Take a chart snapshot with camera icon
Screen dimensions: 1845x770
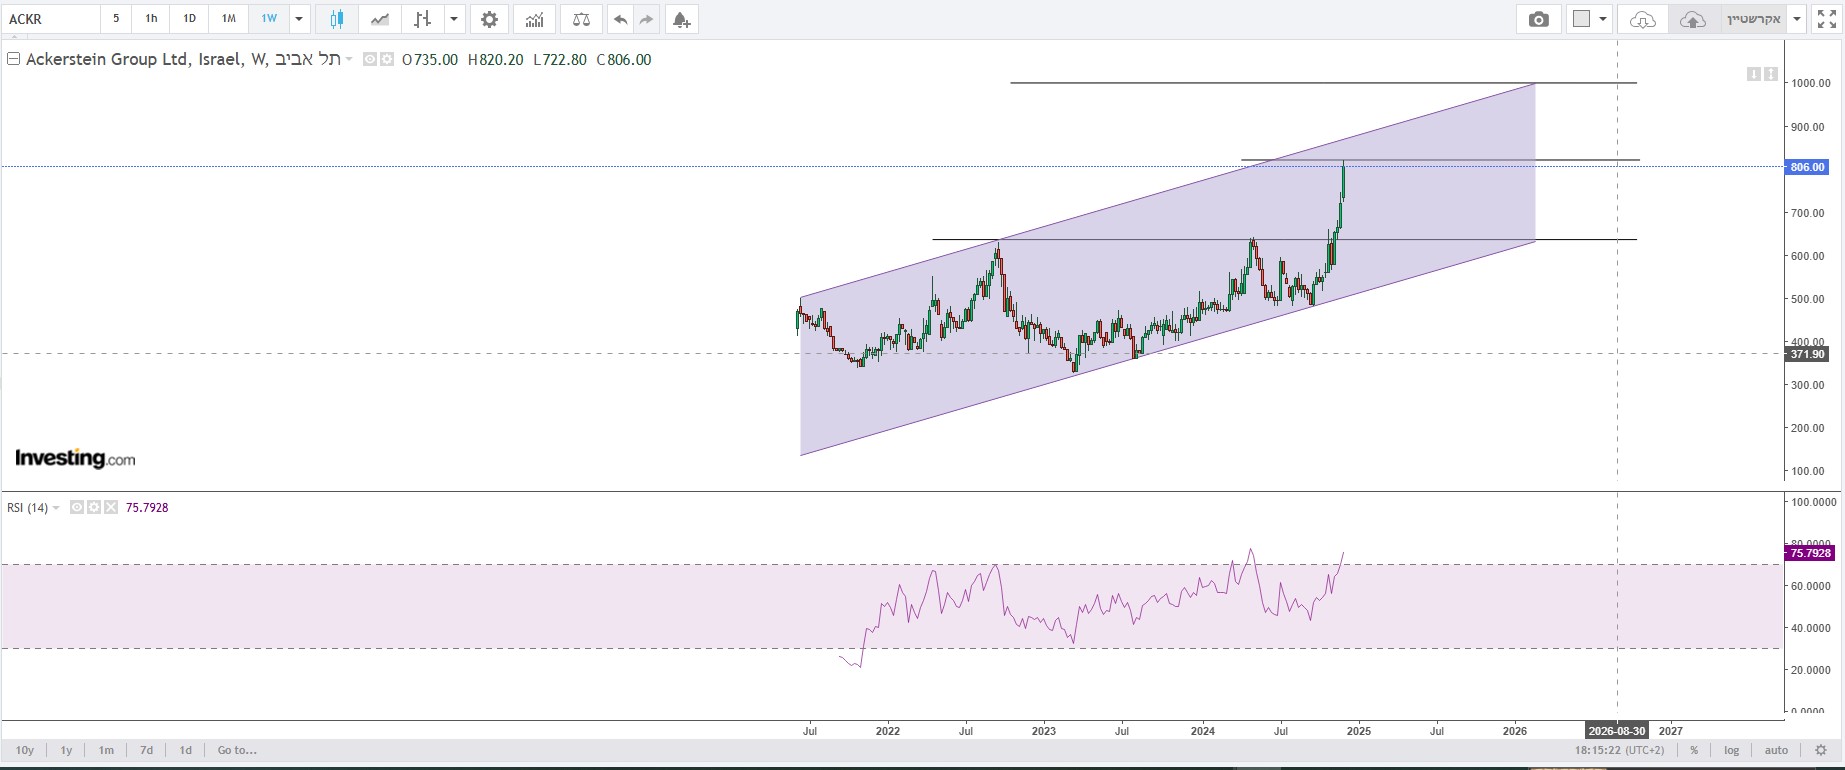[x=1538, y=19]
